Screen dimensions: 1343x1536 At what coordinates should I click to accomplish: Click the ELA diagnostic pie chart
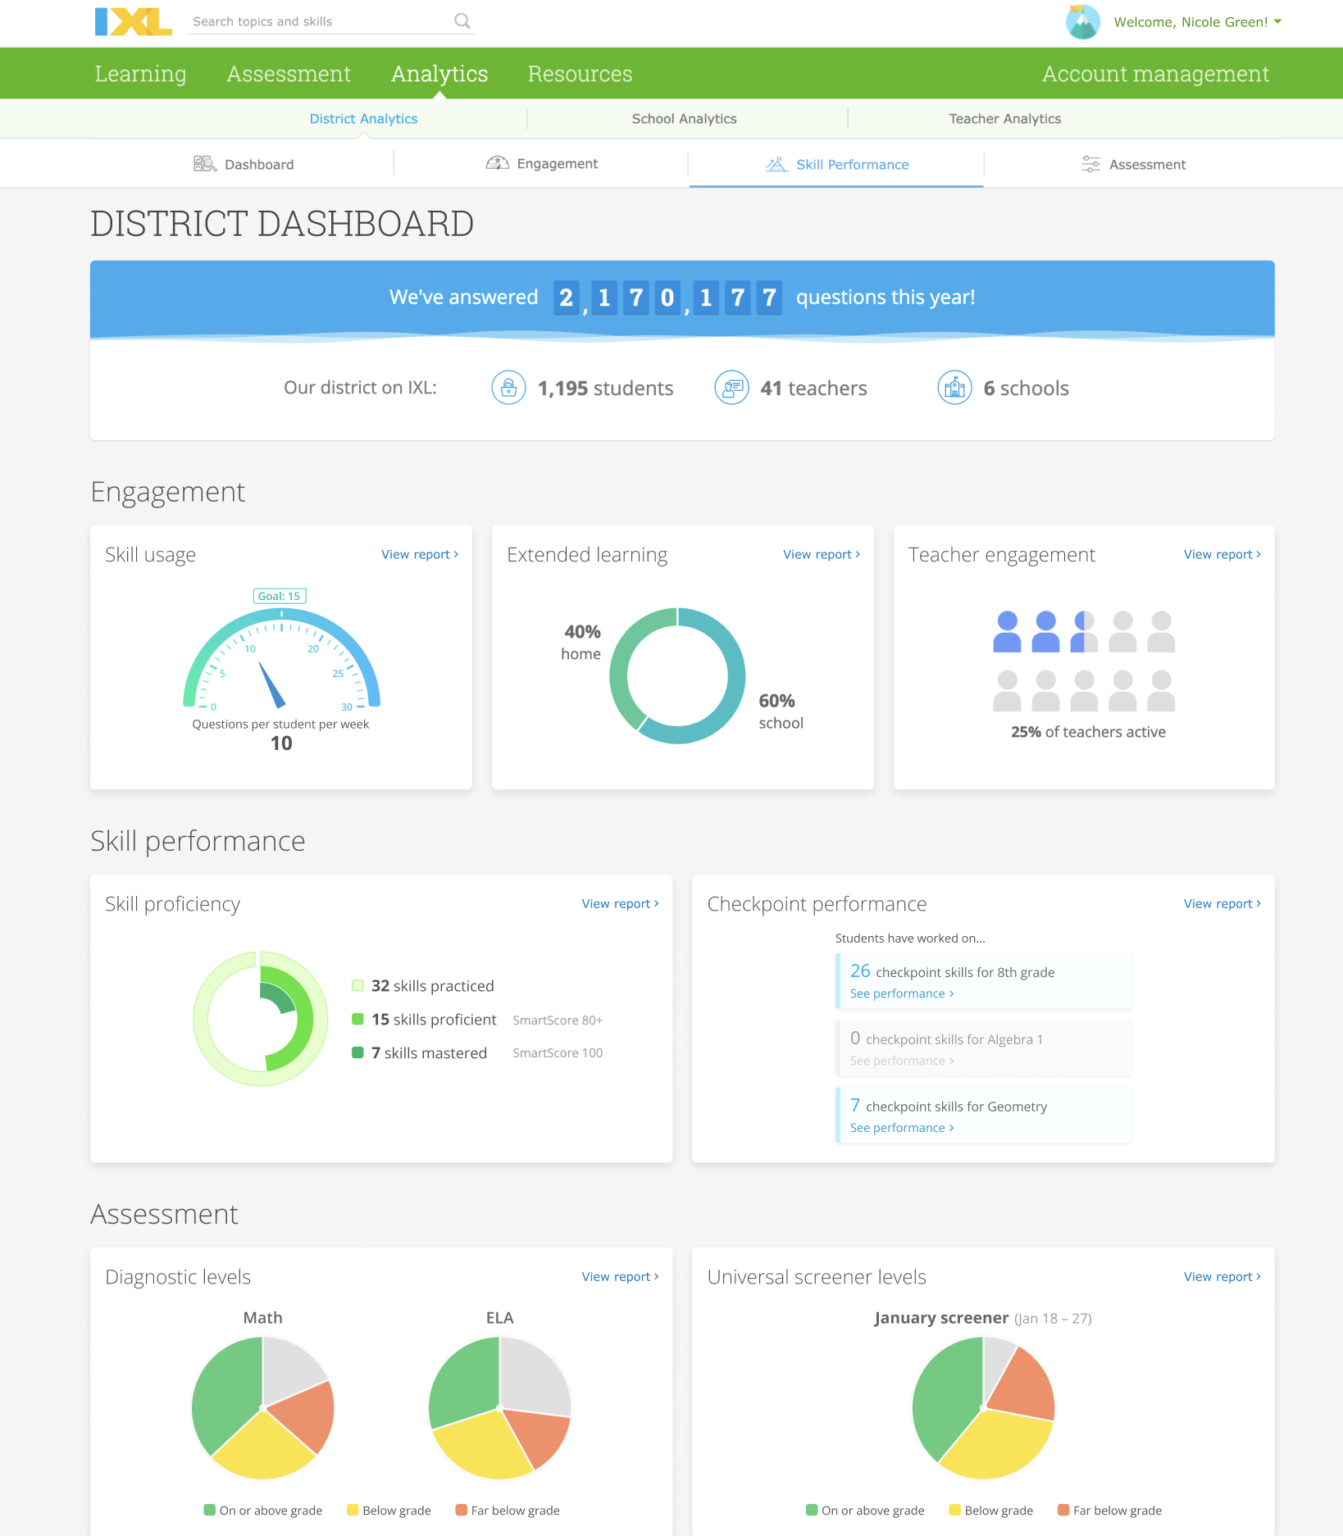500,1408
